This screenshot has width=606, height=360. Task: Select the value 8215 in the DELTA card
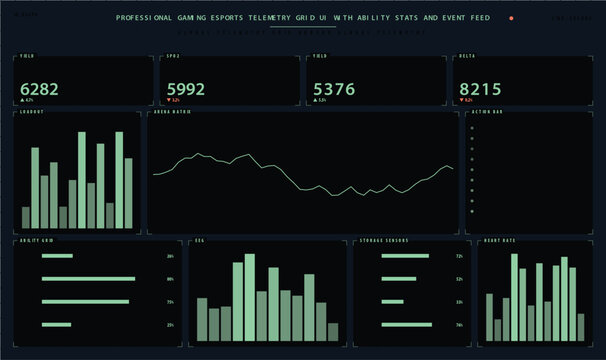480,89
